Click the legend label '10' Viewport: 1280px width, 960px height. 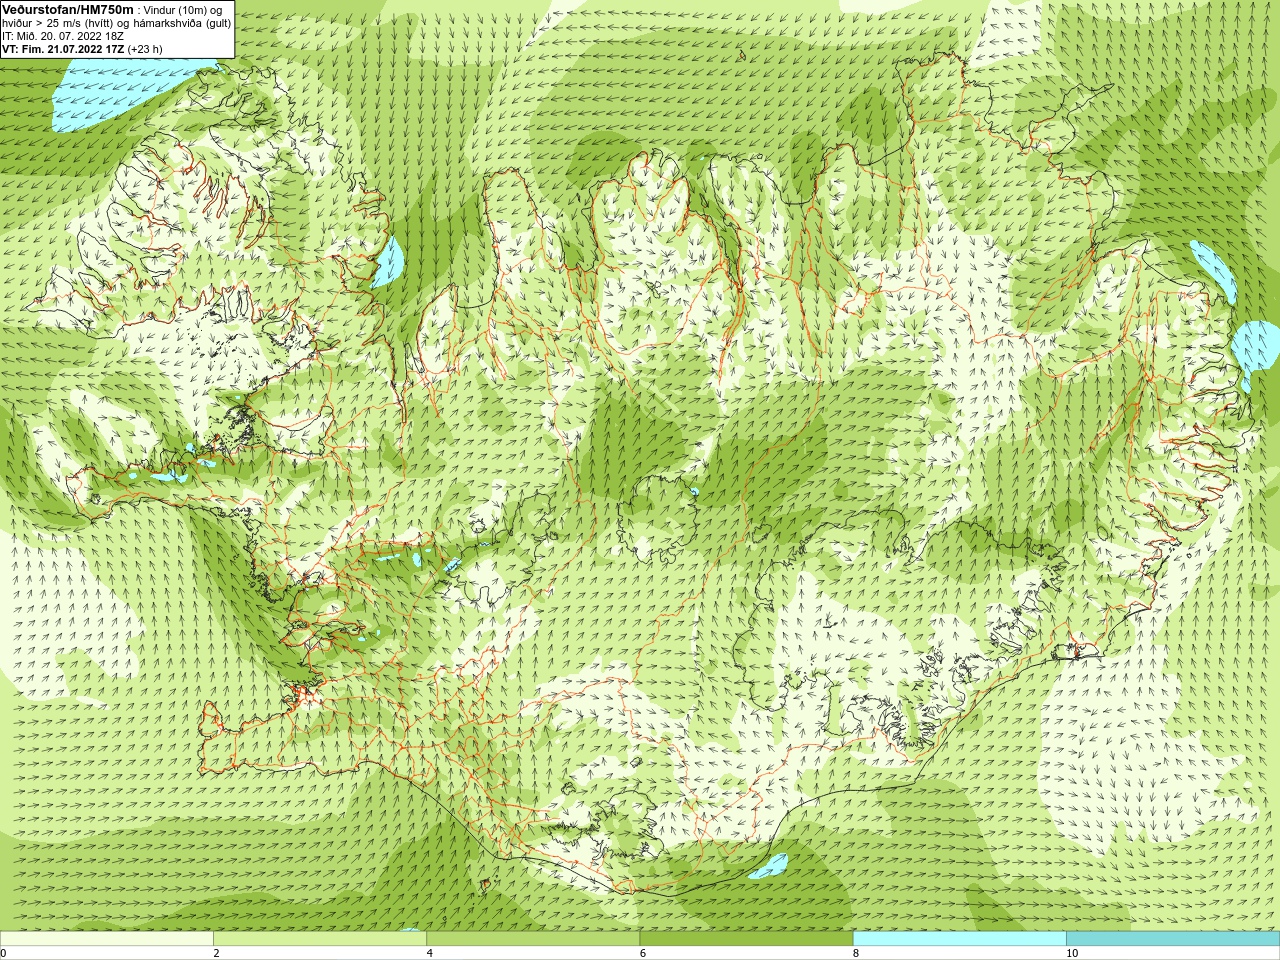click(1072, 953)
